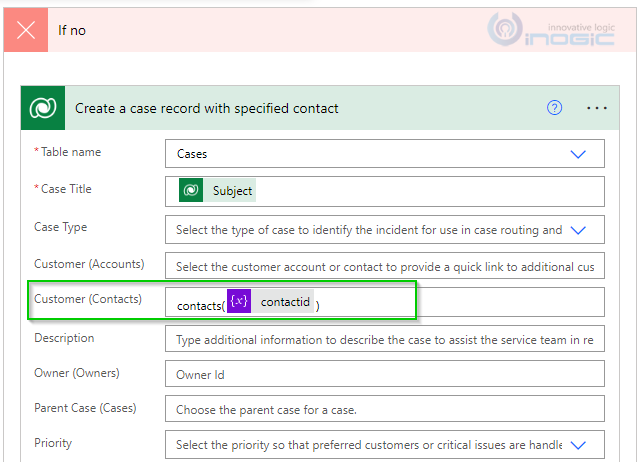The image size is (644, 462).
Task: Expand the Case Type dropdown chevron
Action: (577, 229)
